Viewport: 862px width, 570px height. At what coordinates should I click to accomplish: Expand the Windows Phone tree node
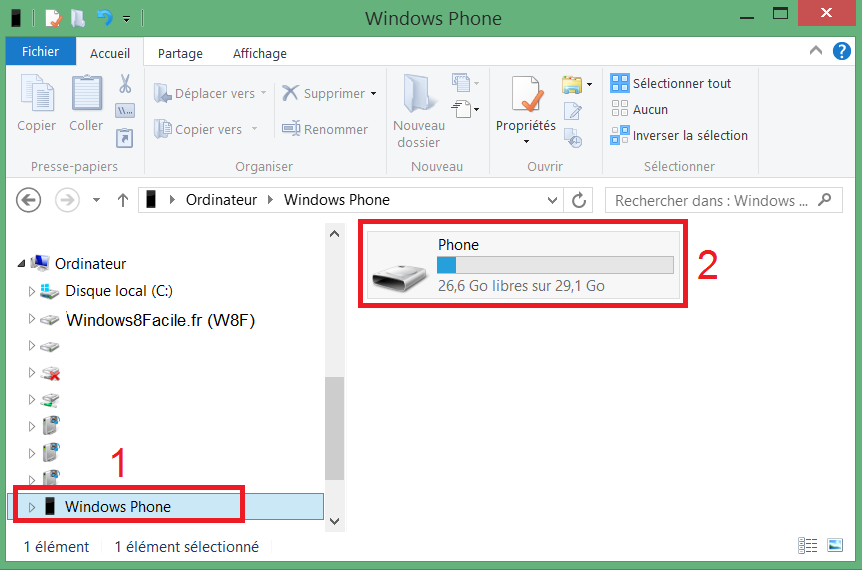click(x=31, y=507)
